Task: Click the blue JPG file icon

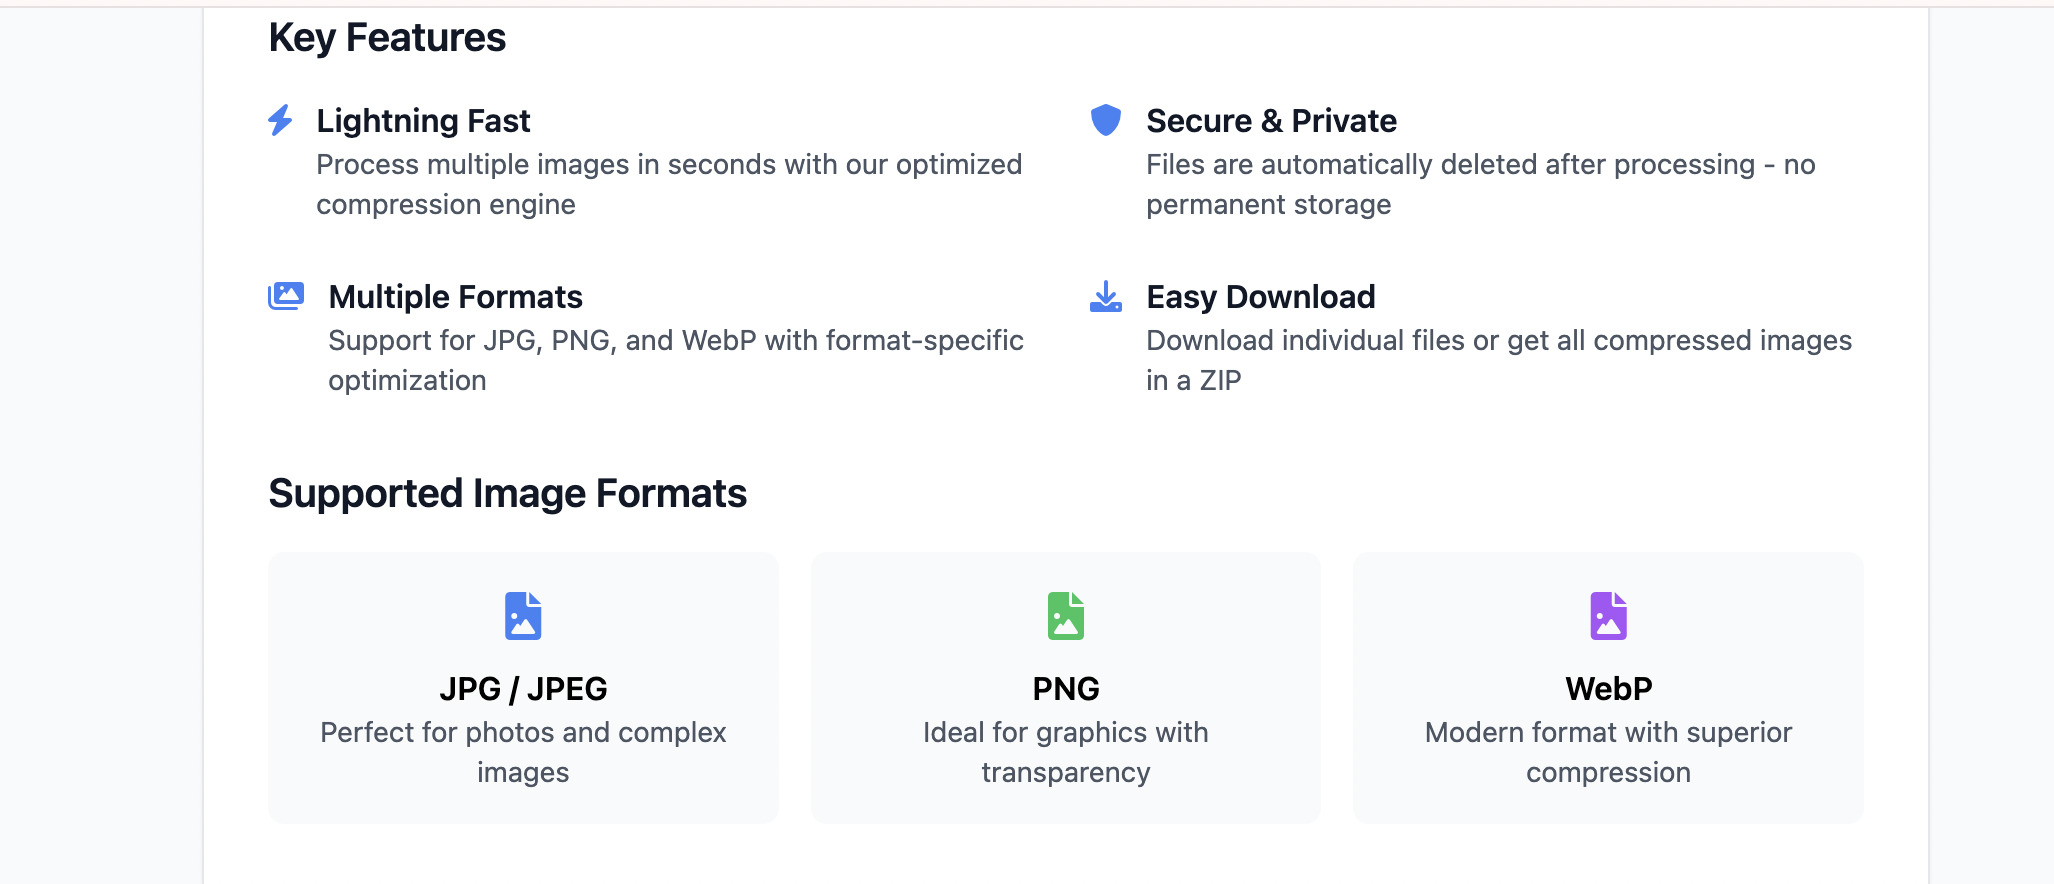Action: (523, 616)
